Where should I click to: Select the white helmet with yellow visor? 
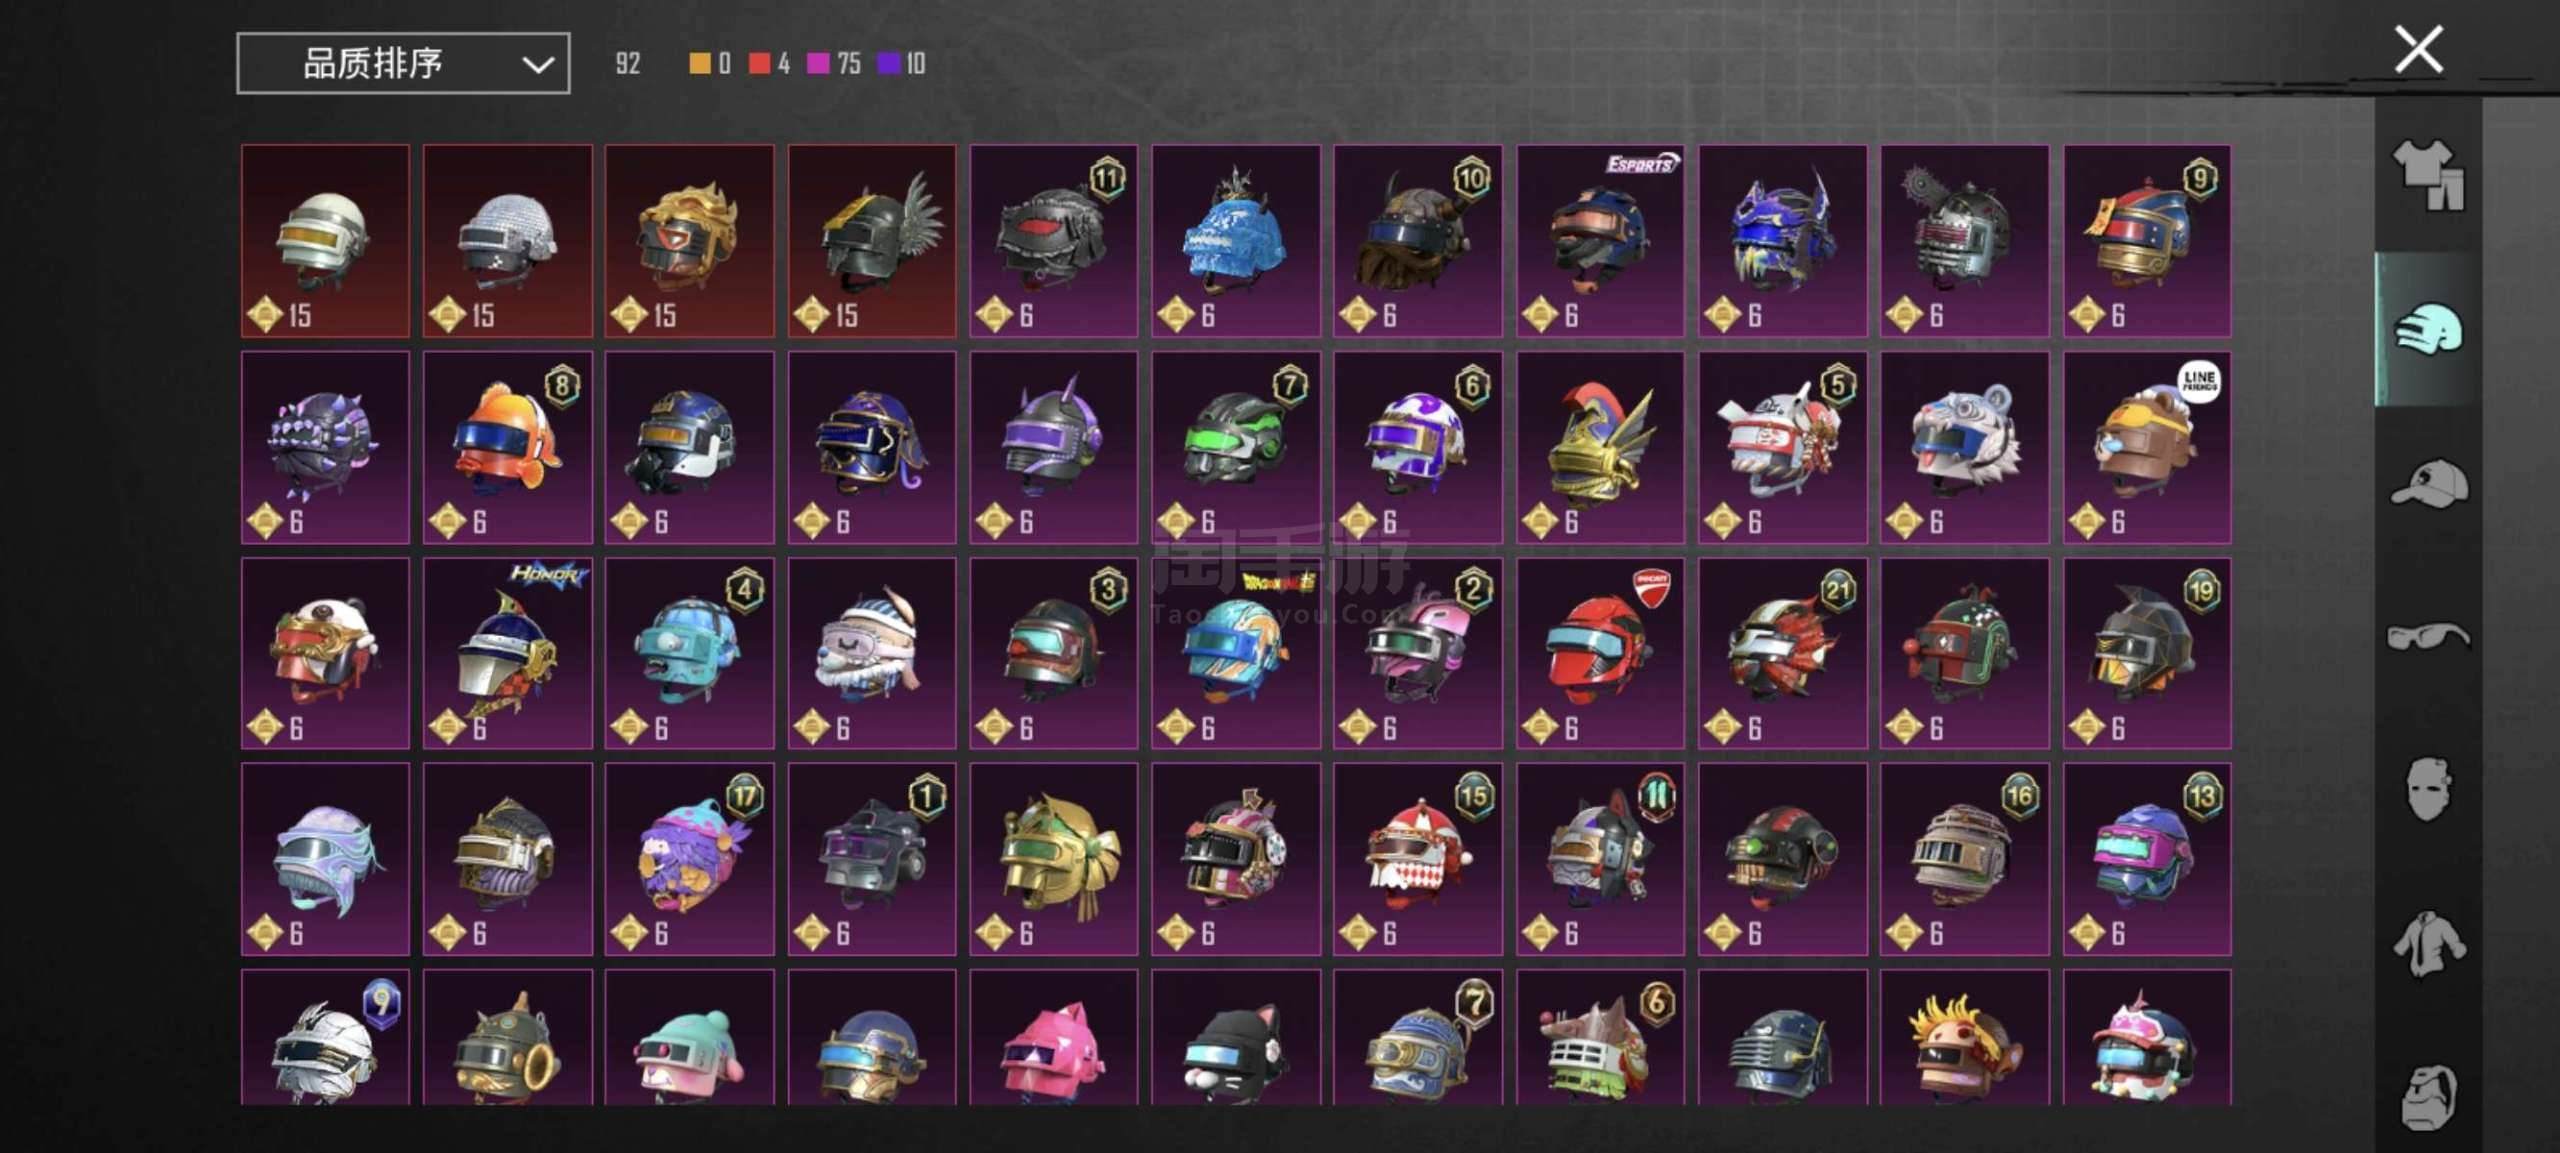click(325, 240)
